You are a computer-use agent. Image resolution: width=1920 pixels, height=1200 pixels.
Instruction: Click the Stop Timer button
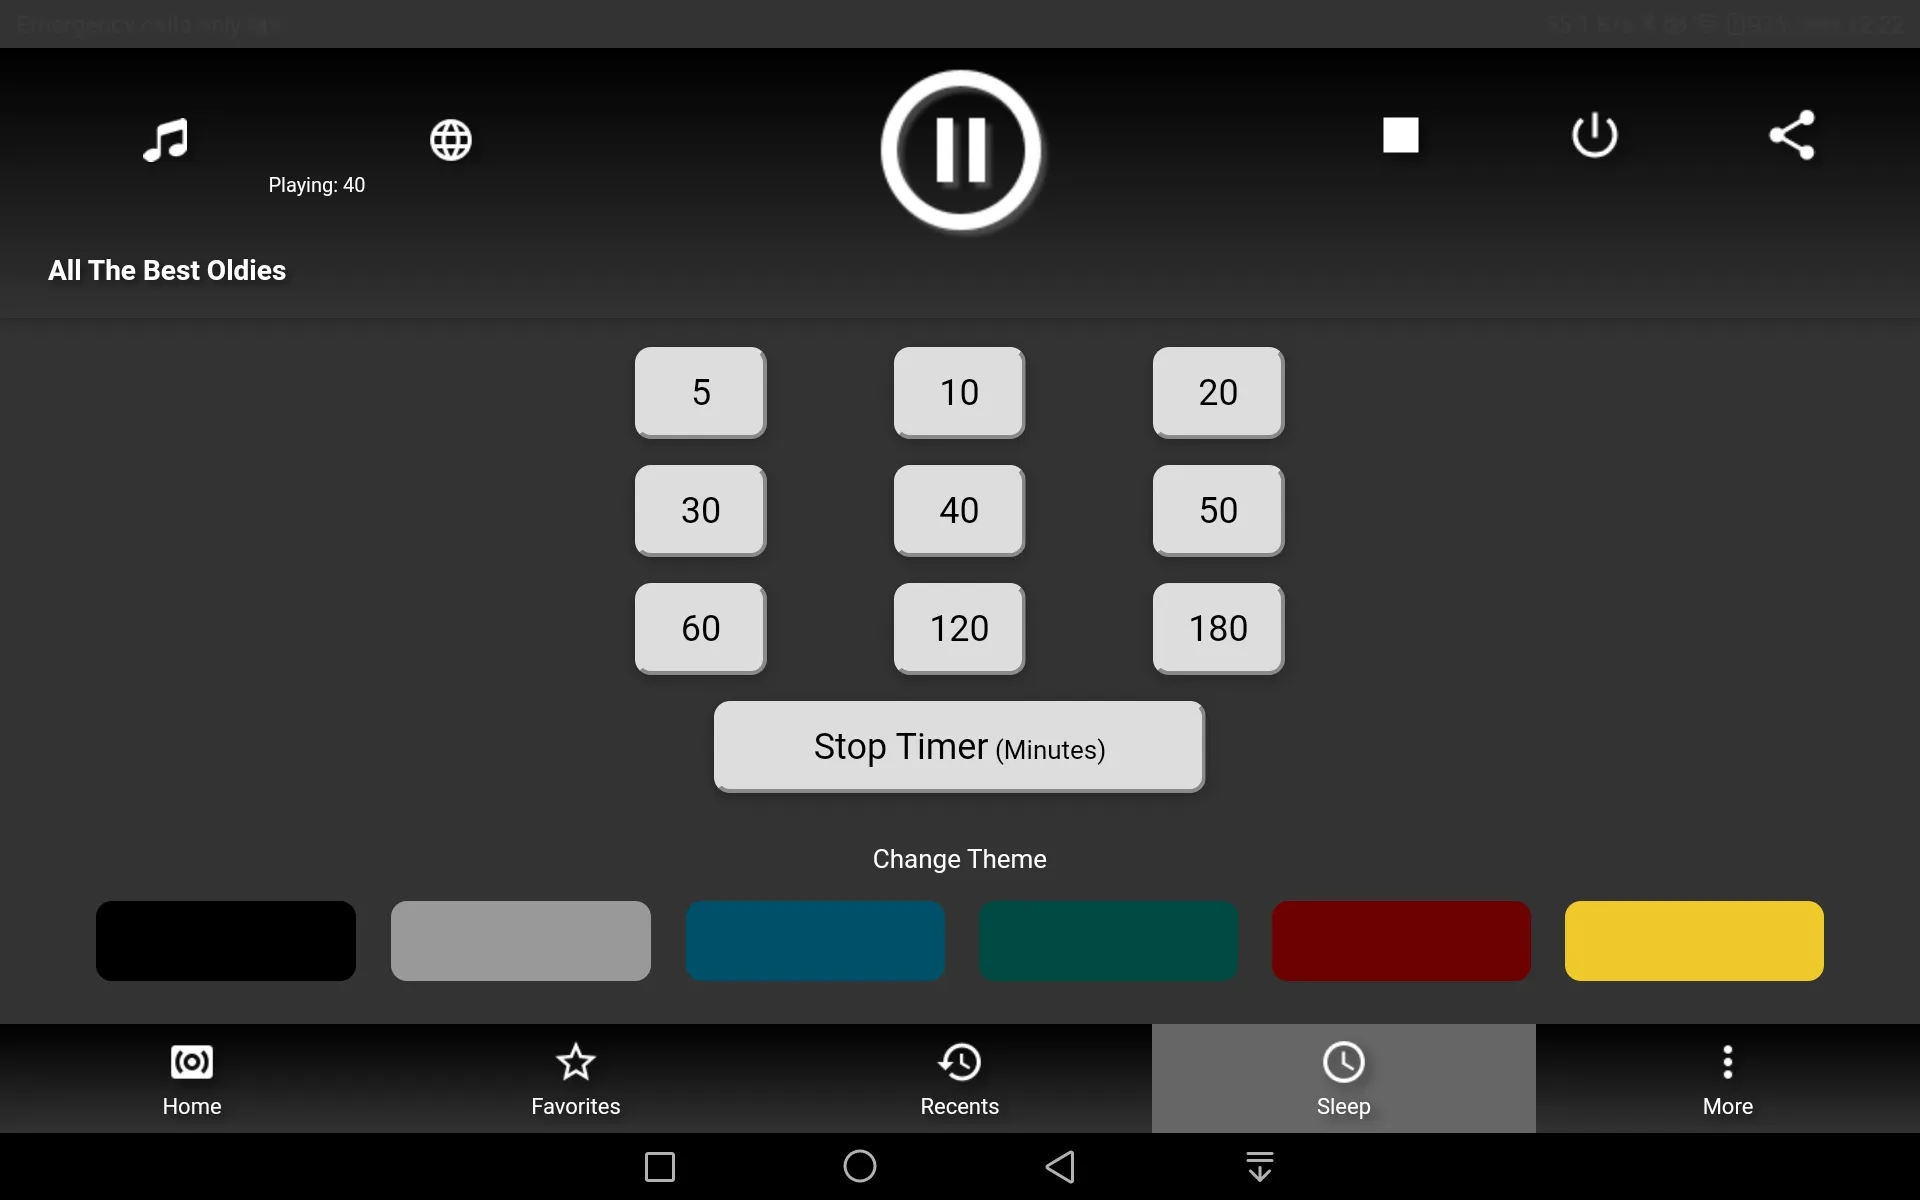coord(959,747)
